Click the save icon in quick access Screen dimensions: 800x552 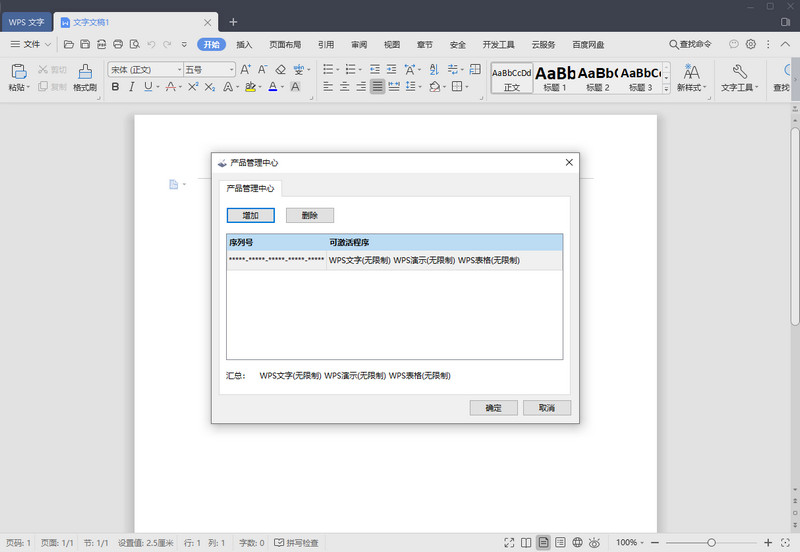(x=85, y=44)
